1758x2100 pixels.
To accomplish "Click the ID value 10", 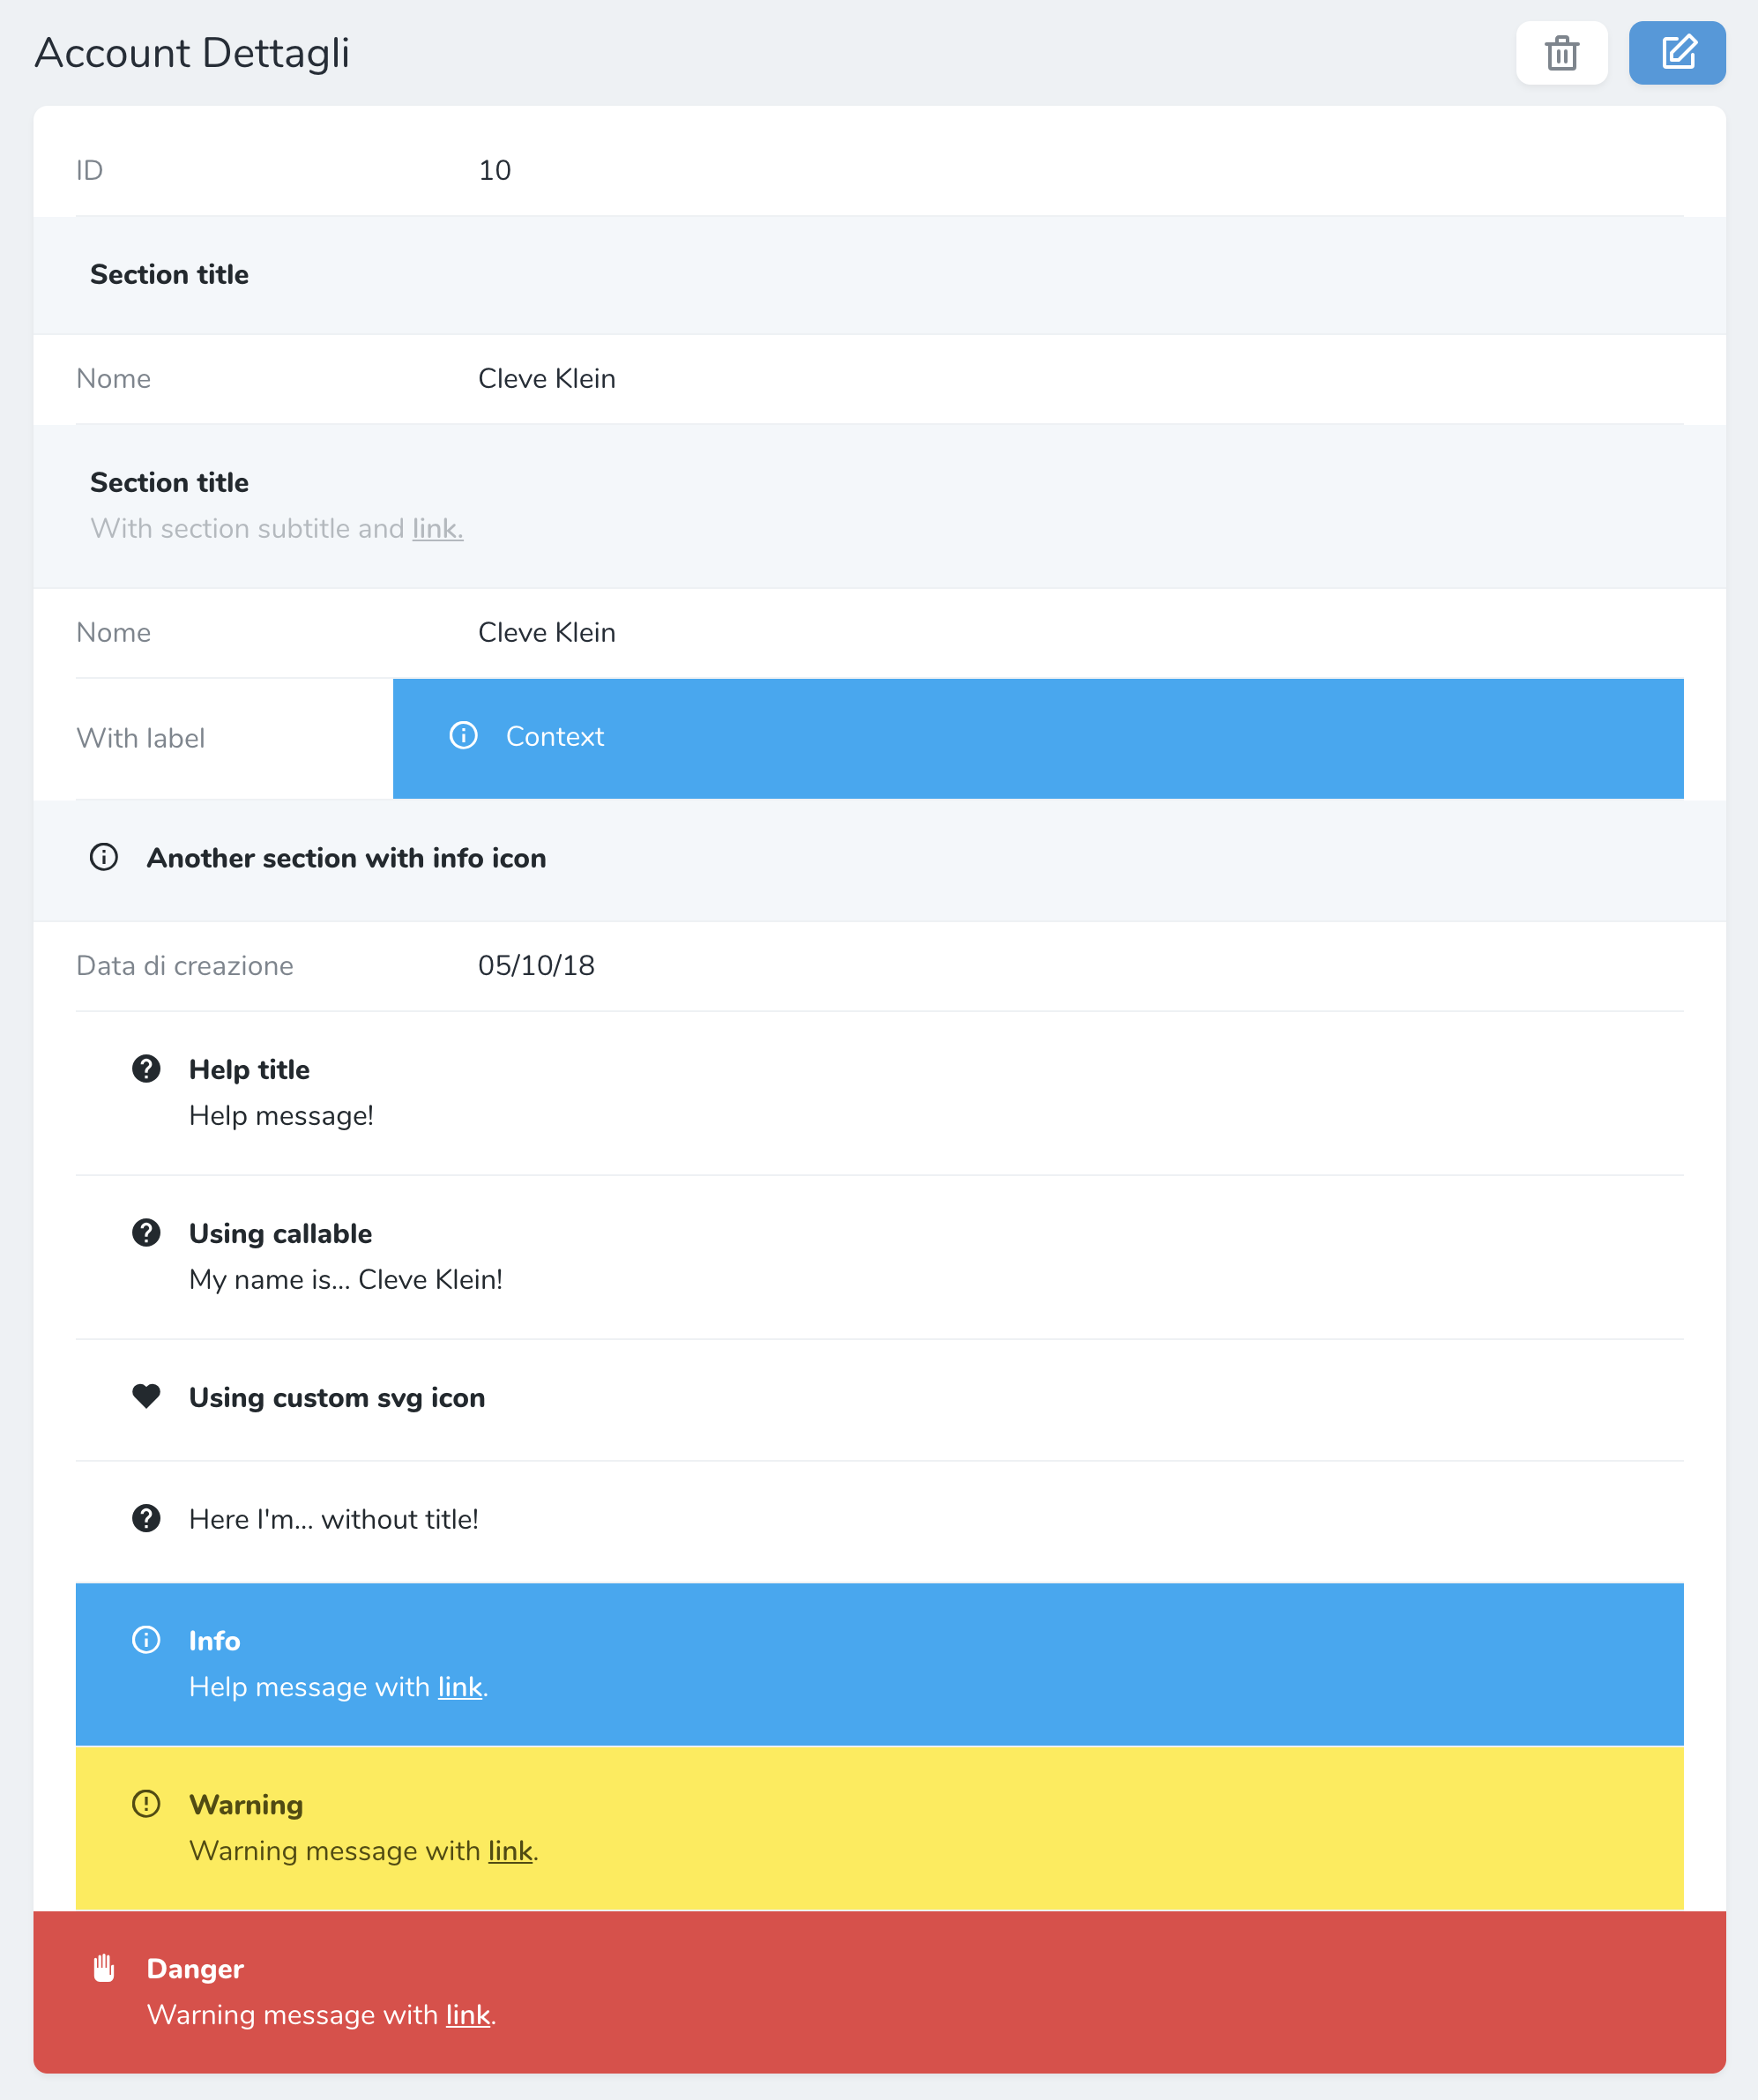I will click(494, 170).
